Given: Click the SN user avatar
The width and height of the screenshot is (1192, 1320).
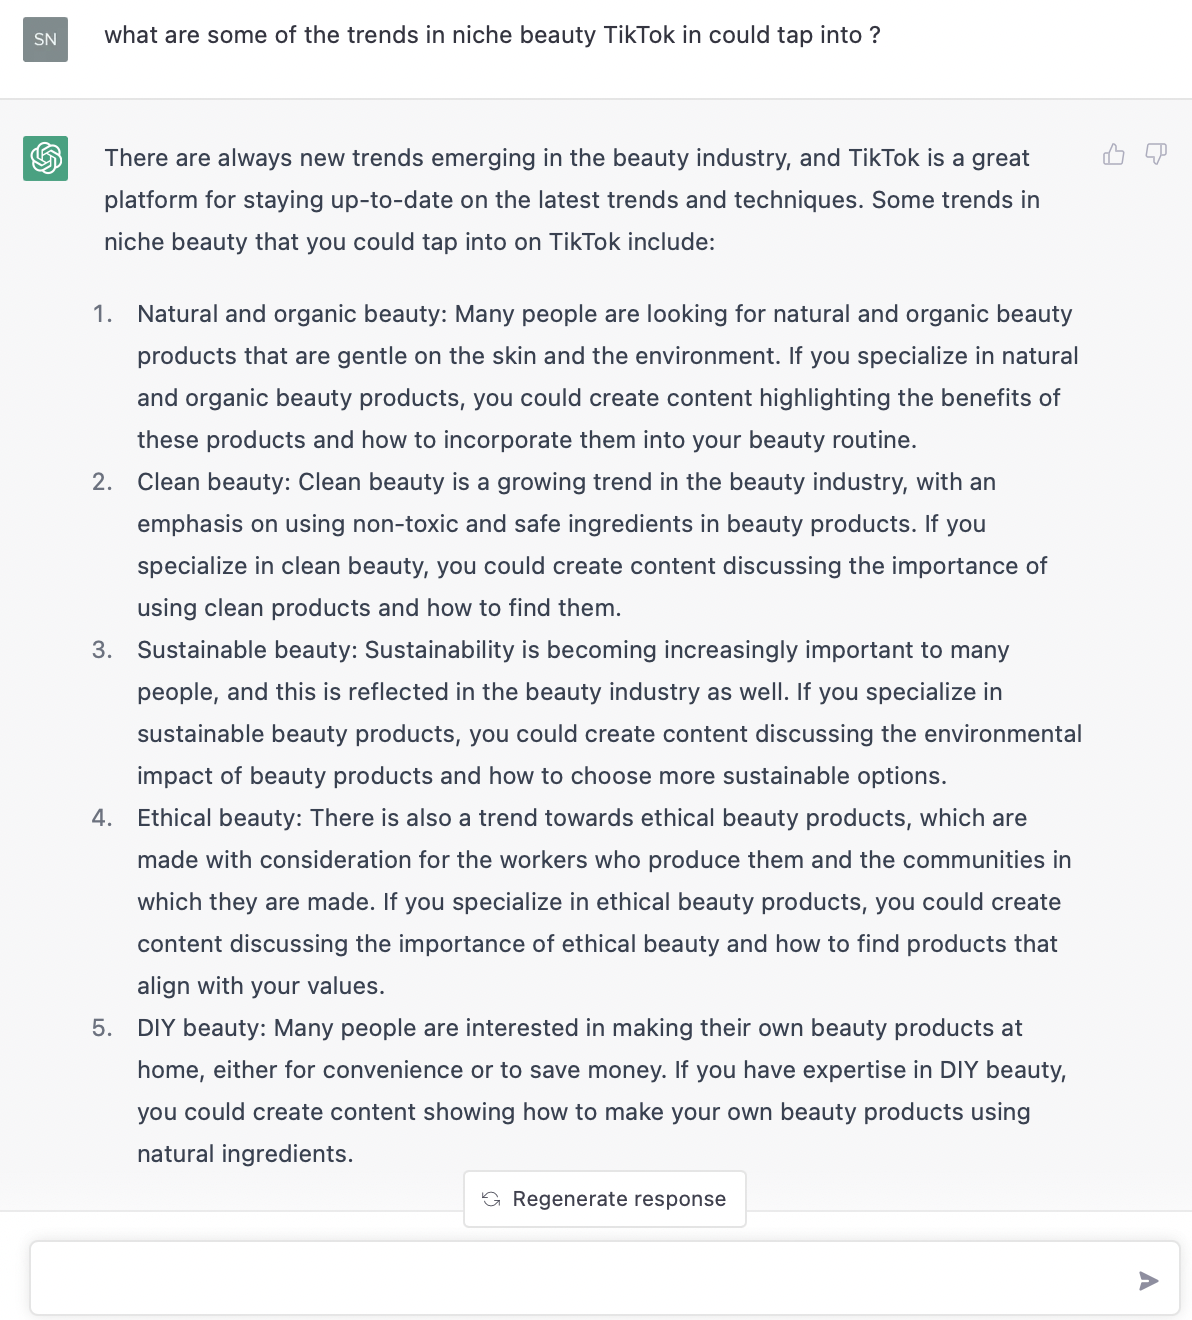Looking at the screenshot, I should [46, 40].
